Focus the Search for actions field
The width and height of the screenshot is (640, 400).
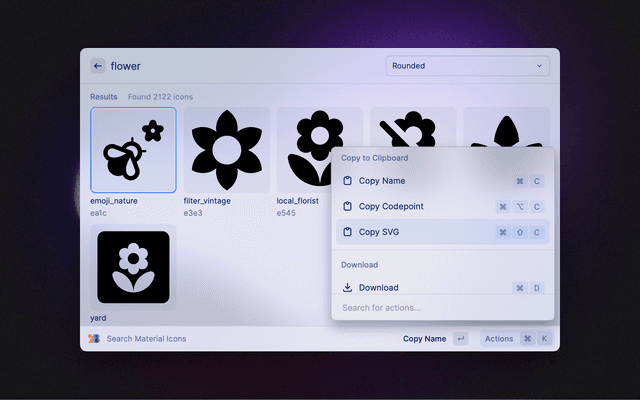click(x=442, y=307)
